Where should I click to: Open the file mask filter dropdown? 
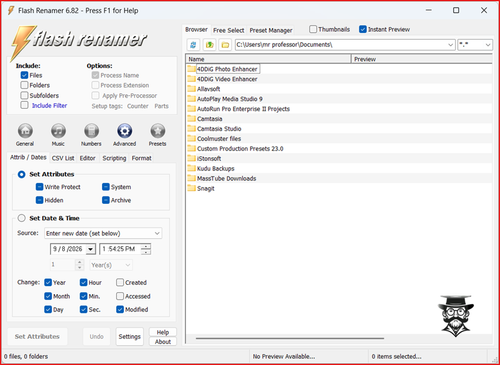click(488, 45)
